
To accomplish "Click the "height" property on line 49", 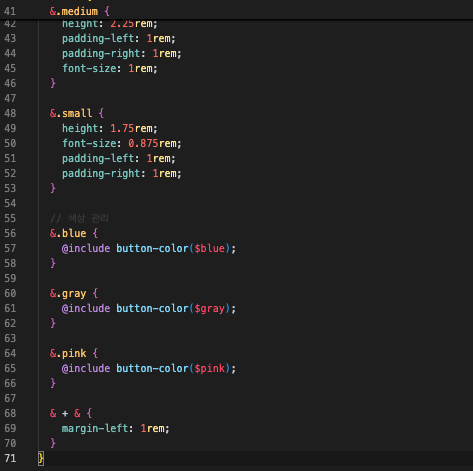I will [x=80, y=128].
